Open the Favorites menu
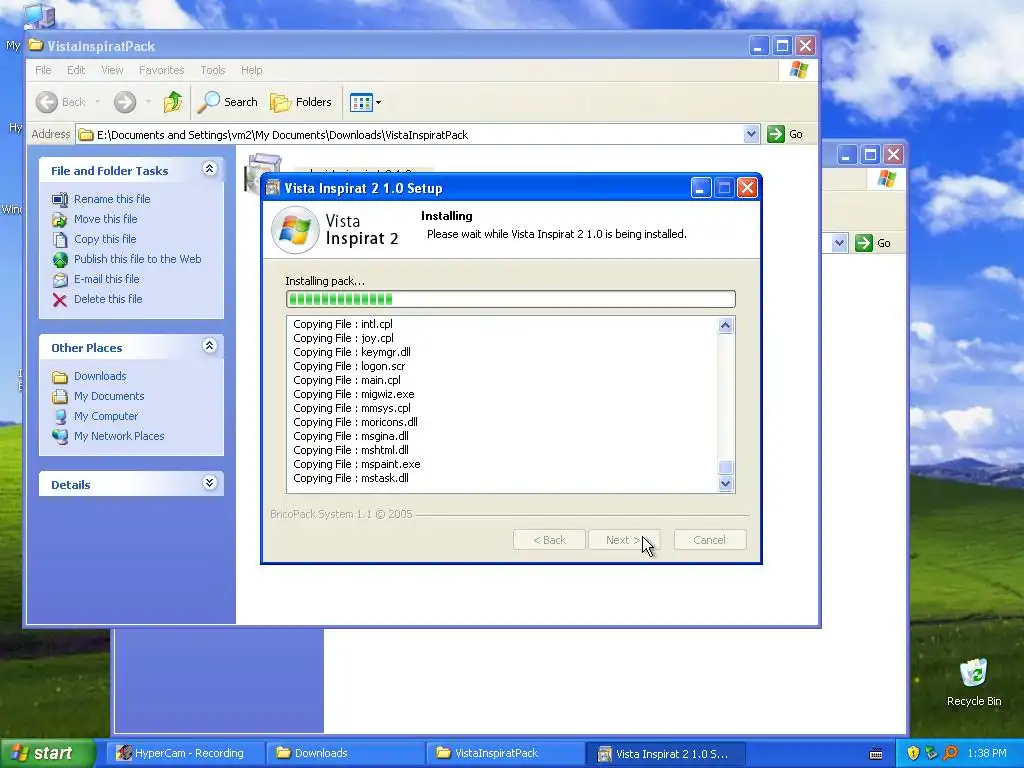1024x768 pixels. [x=161, y=70]
